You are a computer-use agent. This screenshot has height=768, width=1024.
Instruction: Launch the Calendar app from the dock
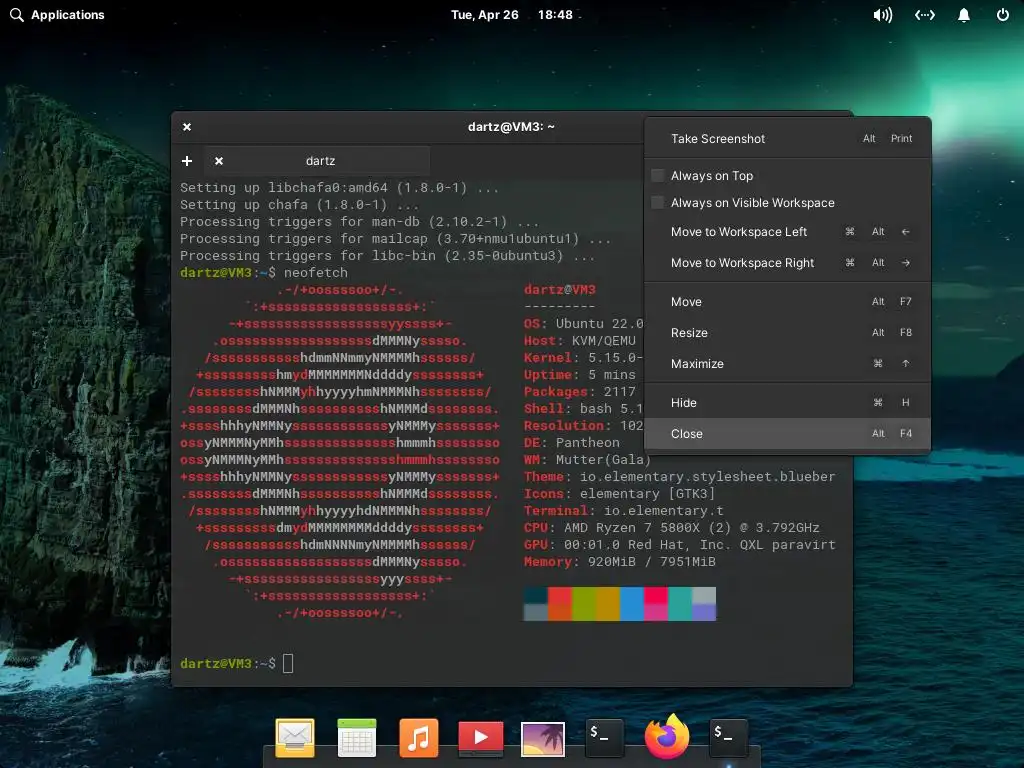click(357, 738)
